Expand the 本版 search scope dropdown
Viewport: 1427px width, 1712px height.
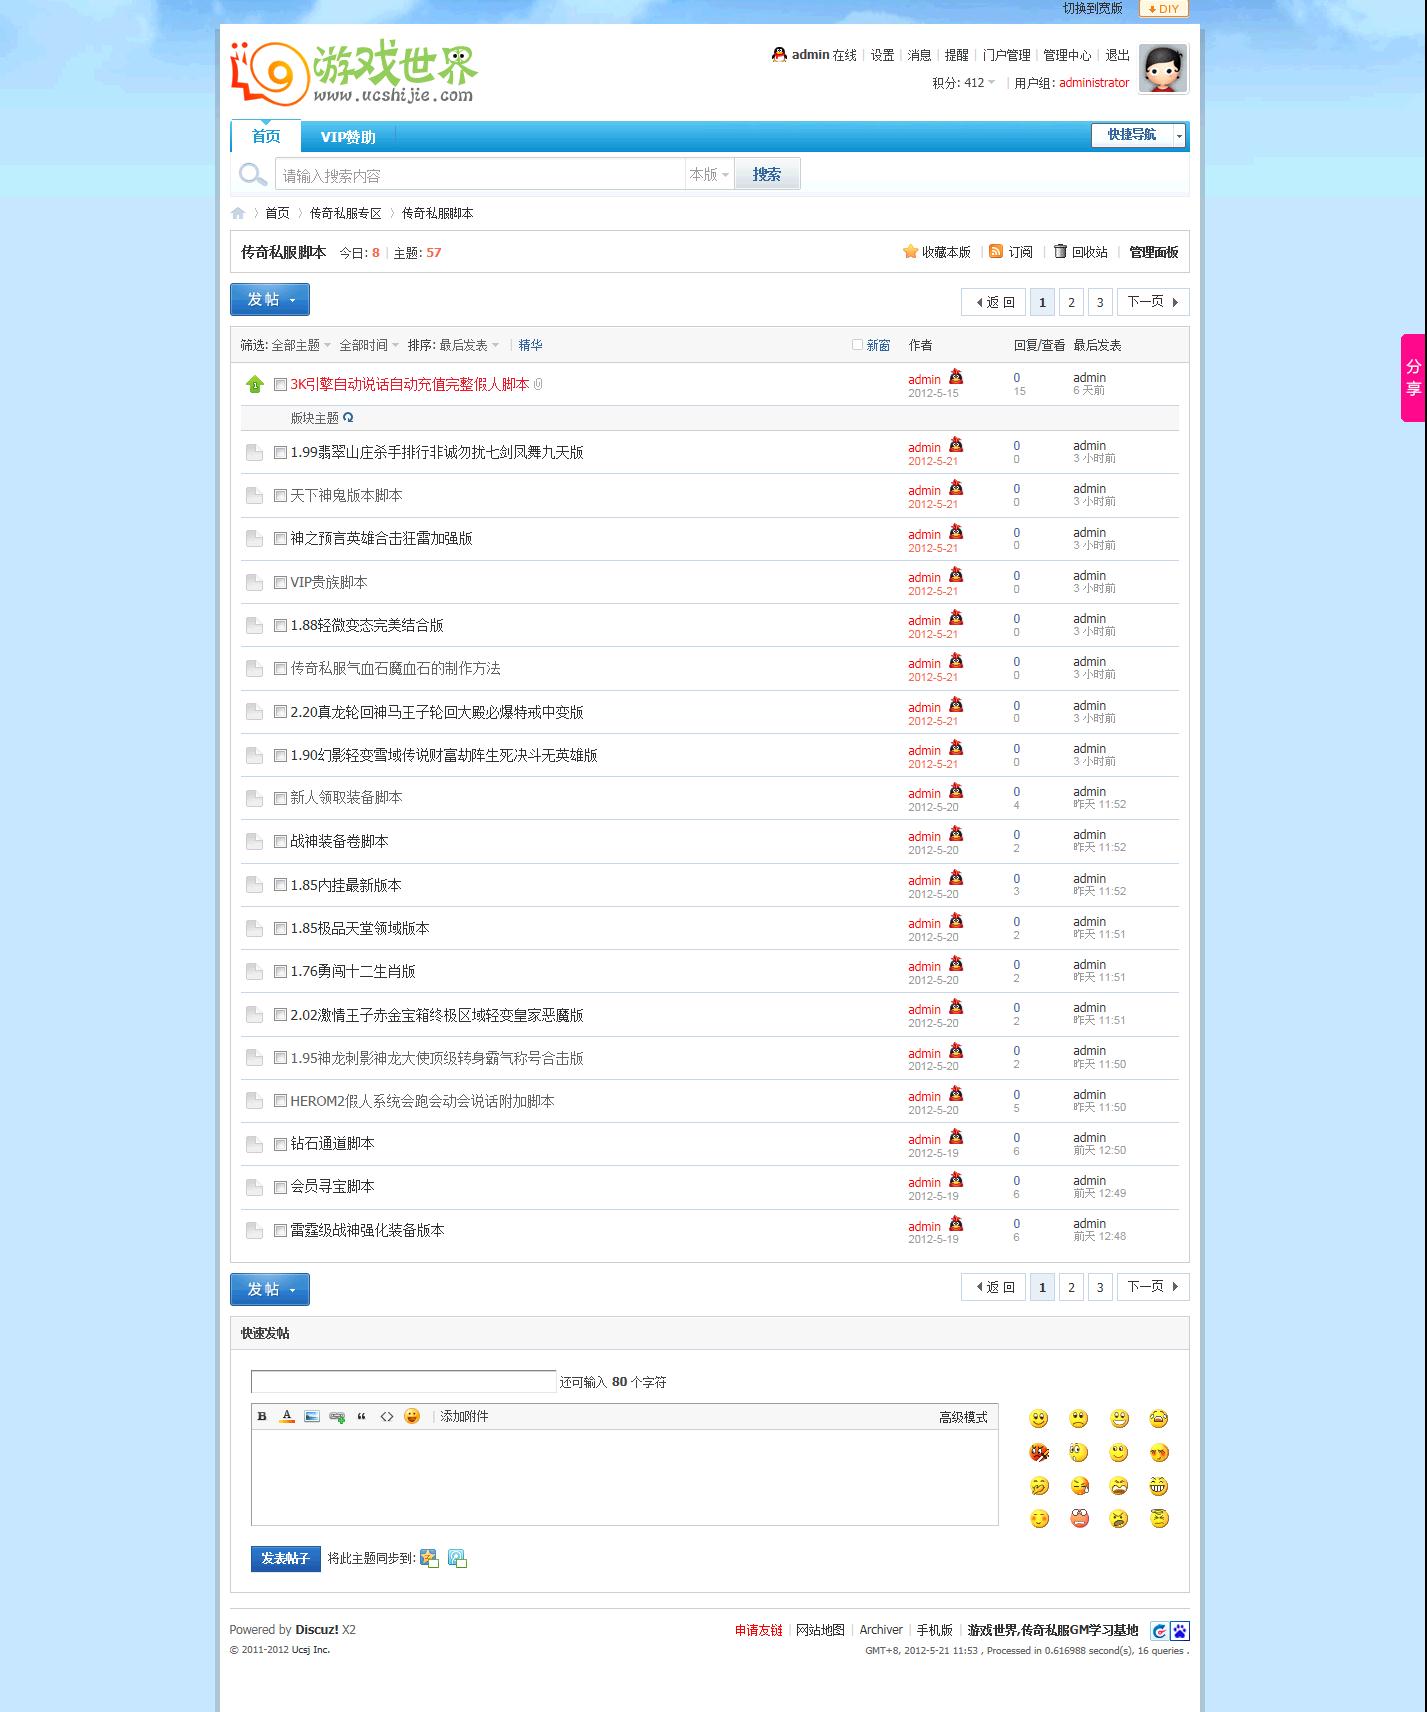coord(709,174)
